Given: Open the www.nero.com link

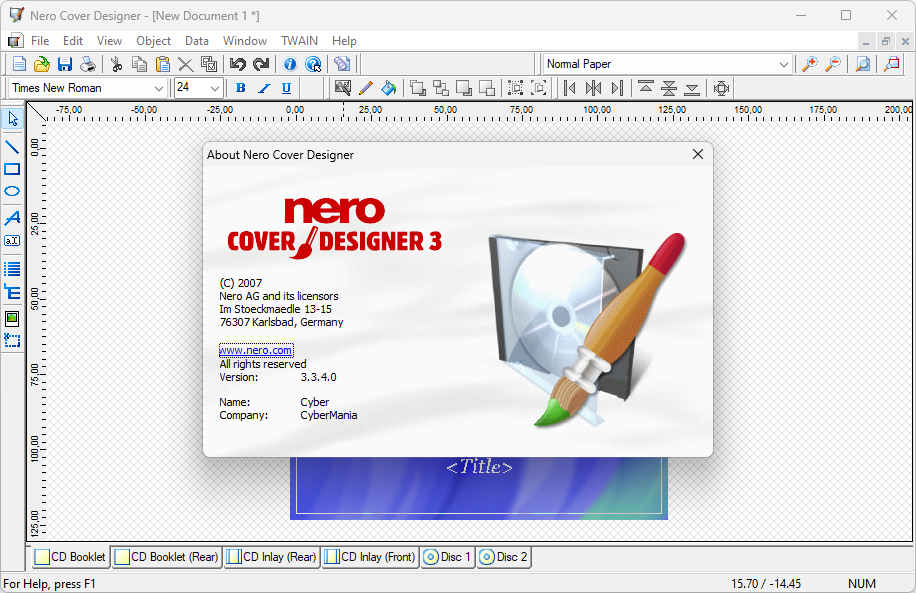Looking at the screenshot, I should pyautogui.click(x=256, y=351).
